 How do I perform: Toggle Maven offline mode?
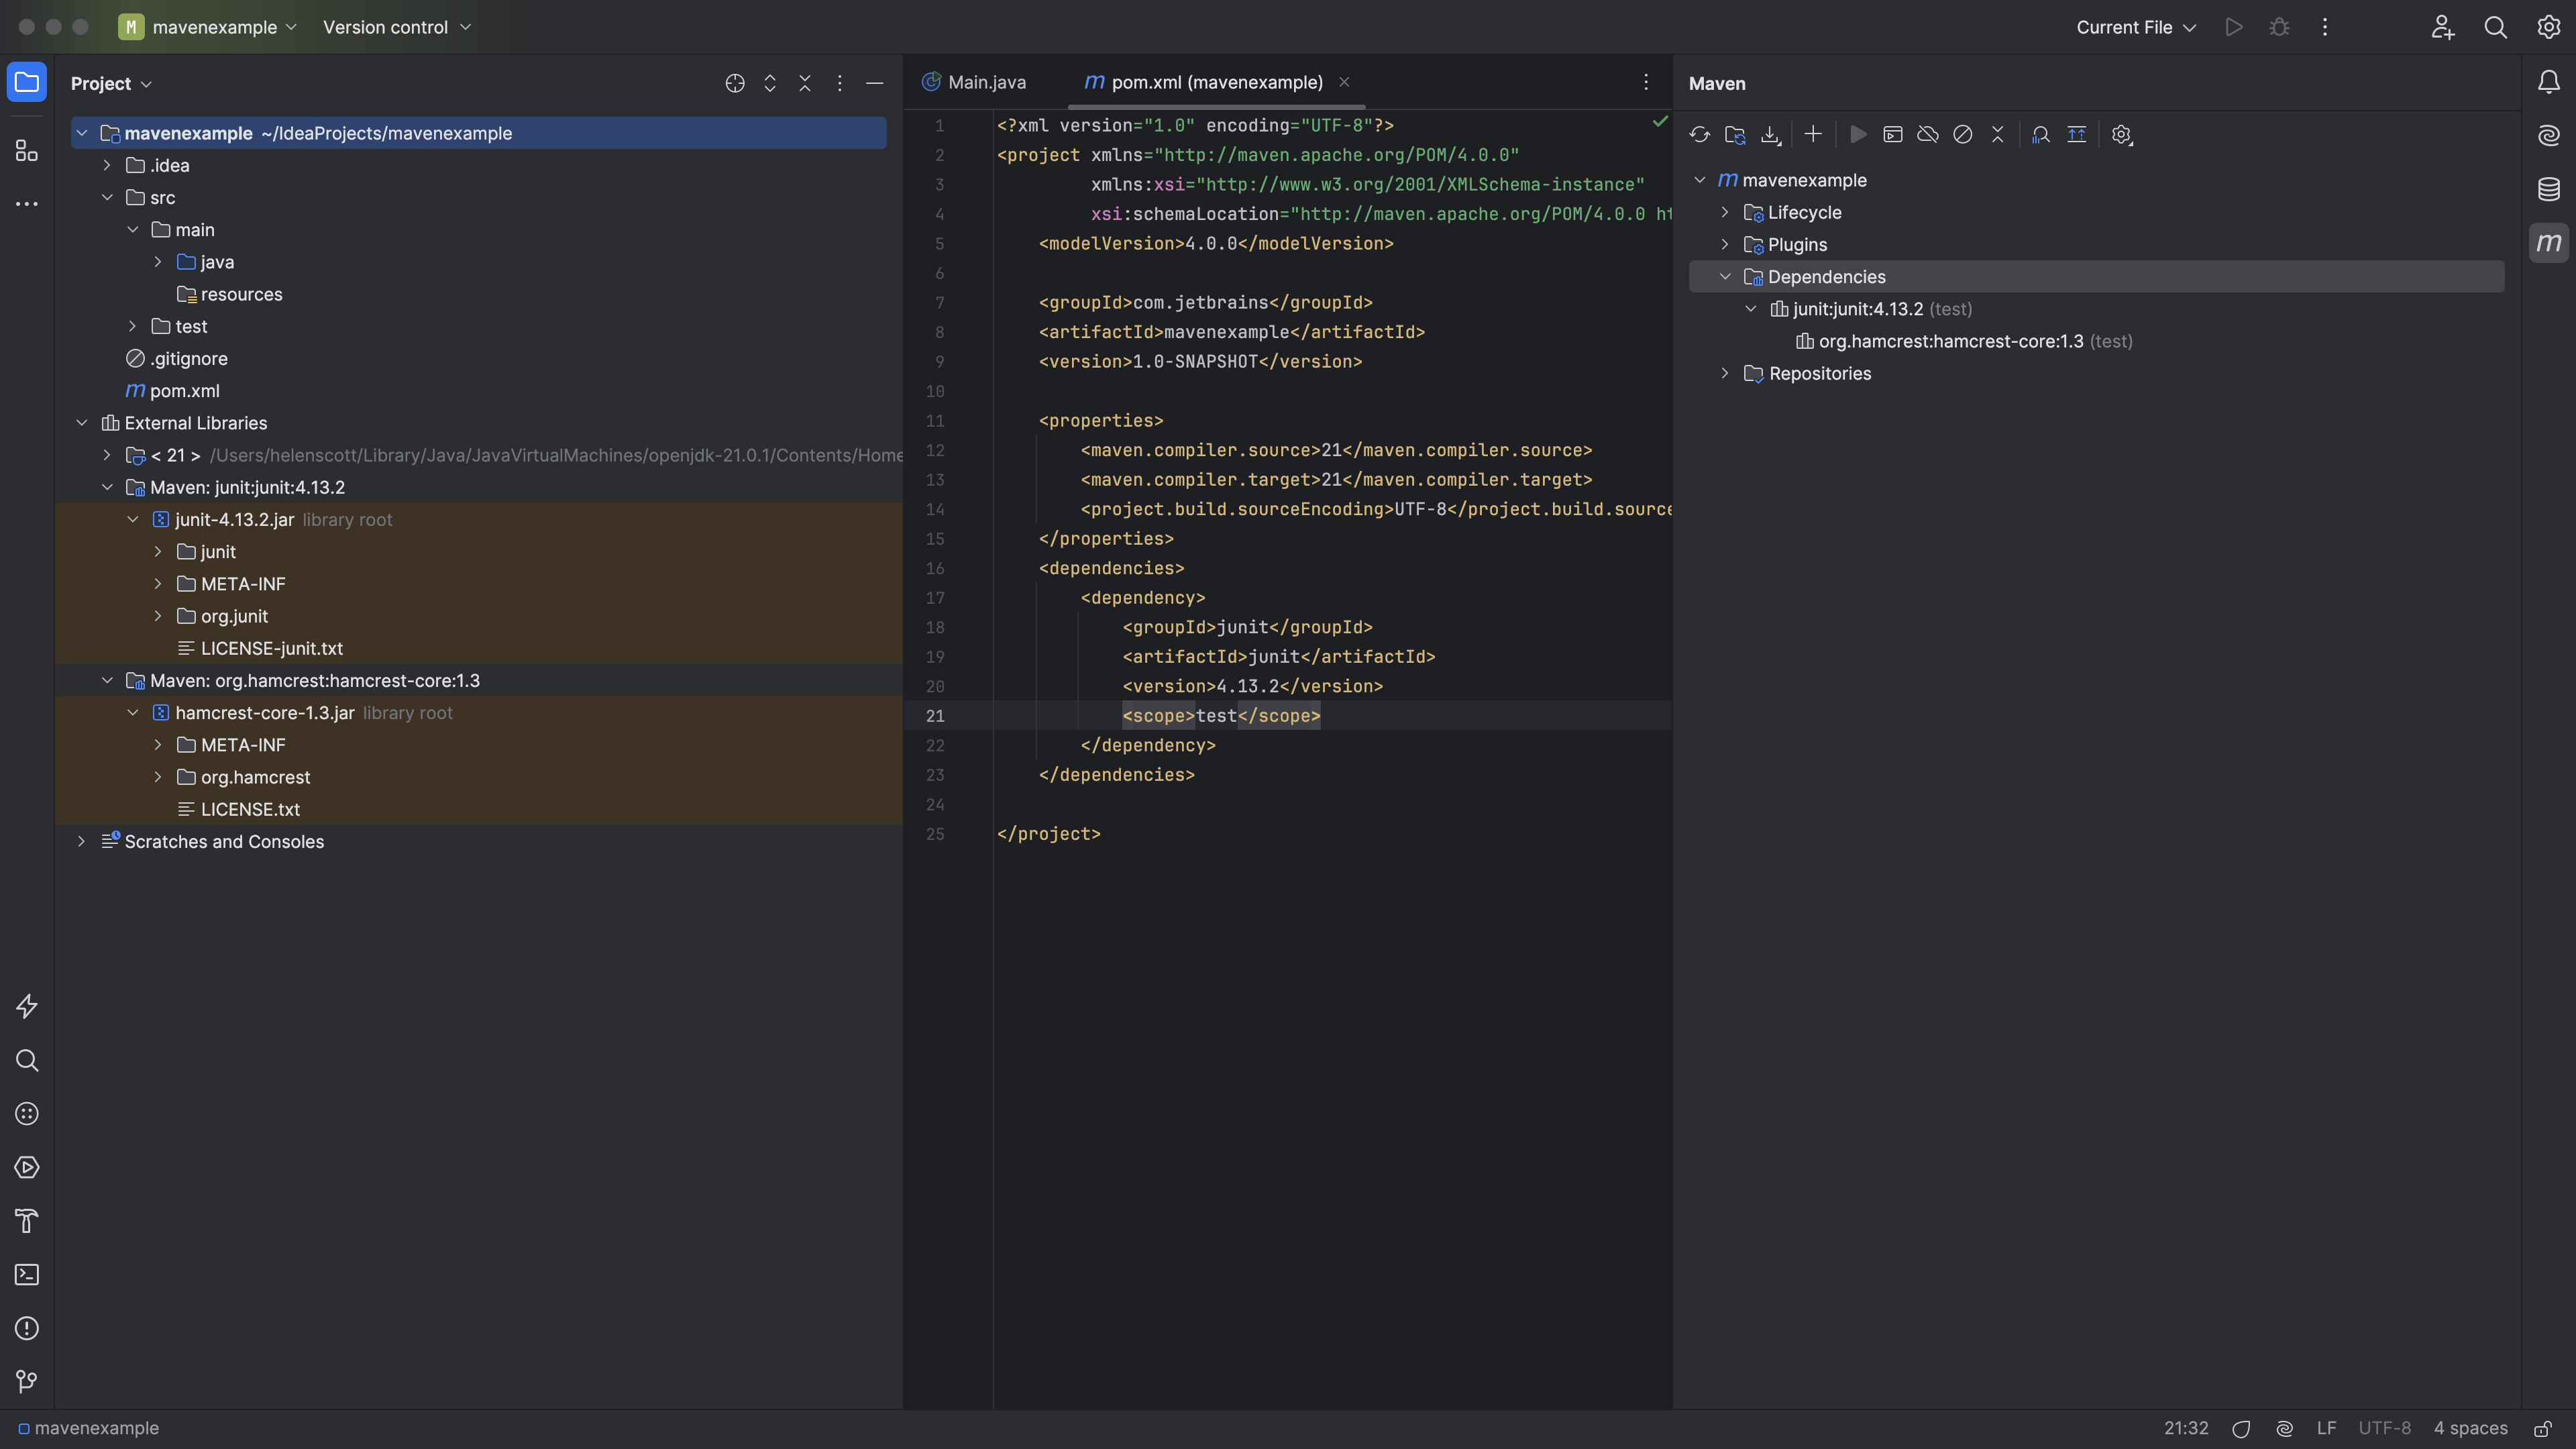coord(1928,134)
